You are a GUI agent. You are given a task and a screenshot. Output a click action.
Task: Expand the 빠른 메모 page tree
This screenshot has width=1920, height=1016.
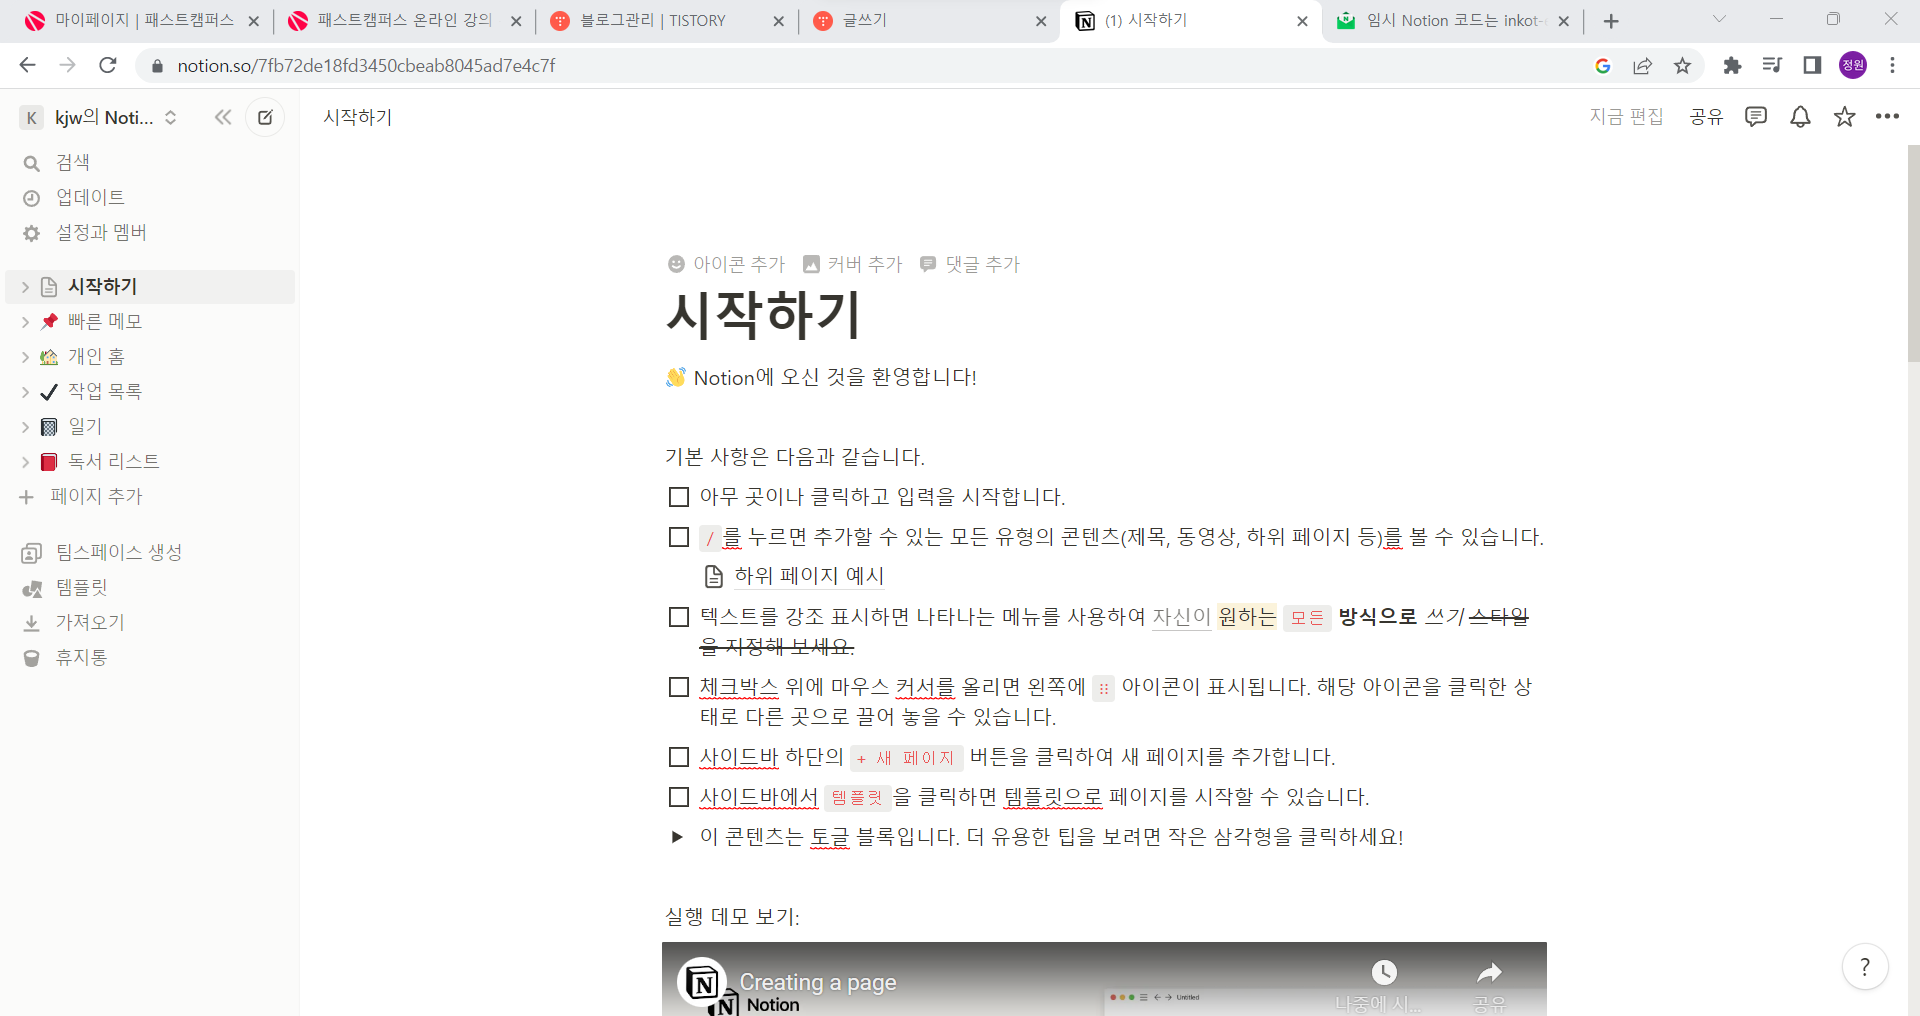coord(26,322)
